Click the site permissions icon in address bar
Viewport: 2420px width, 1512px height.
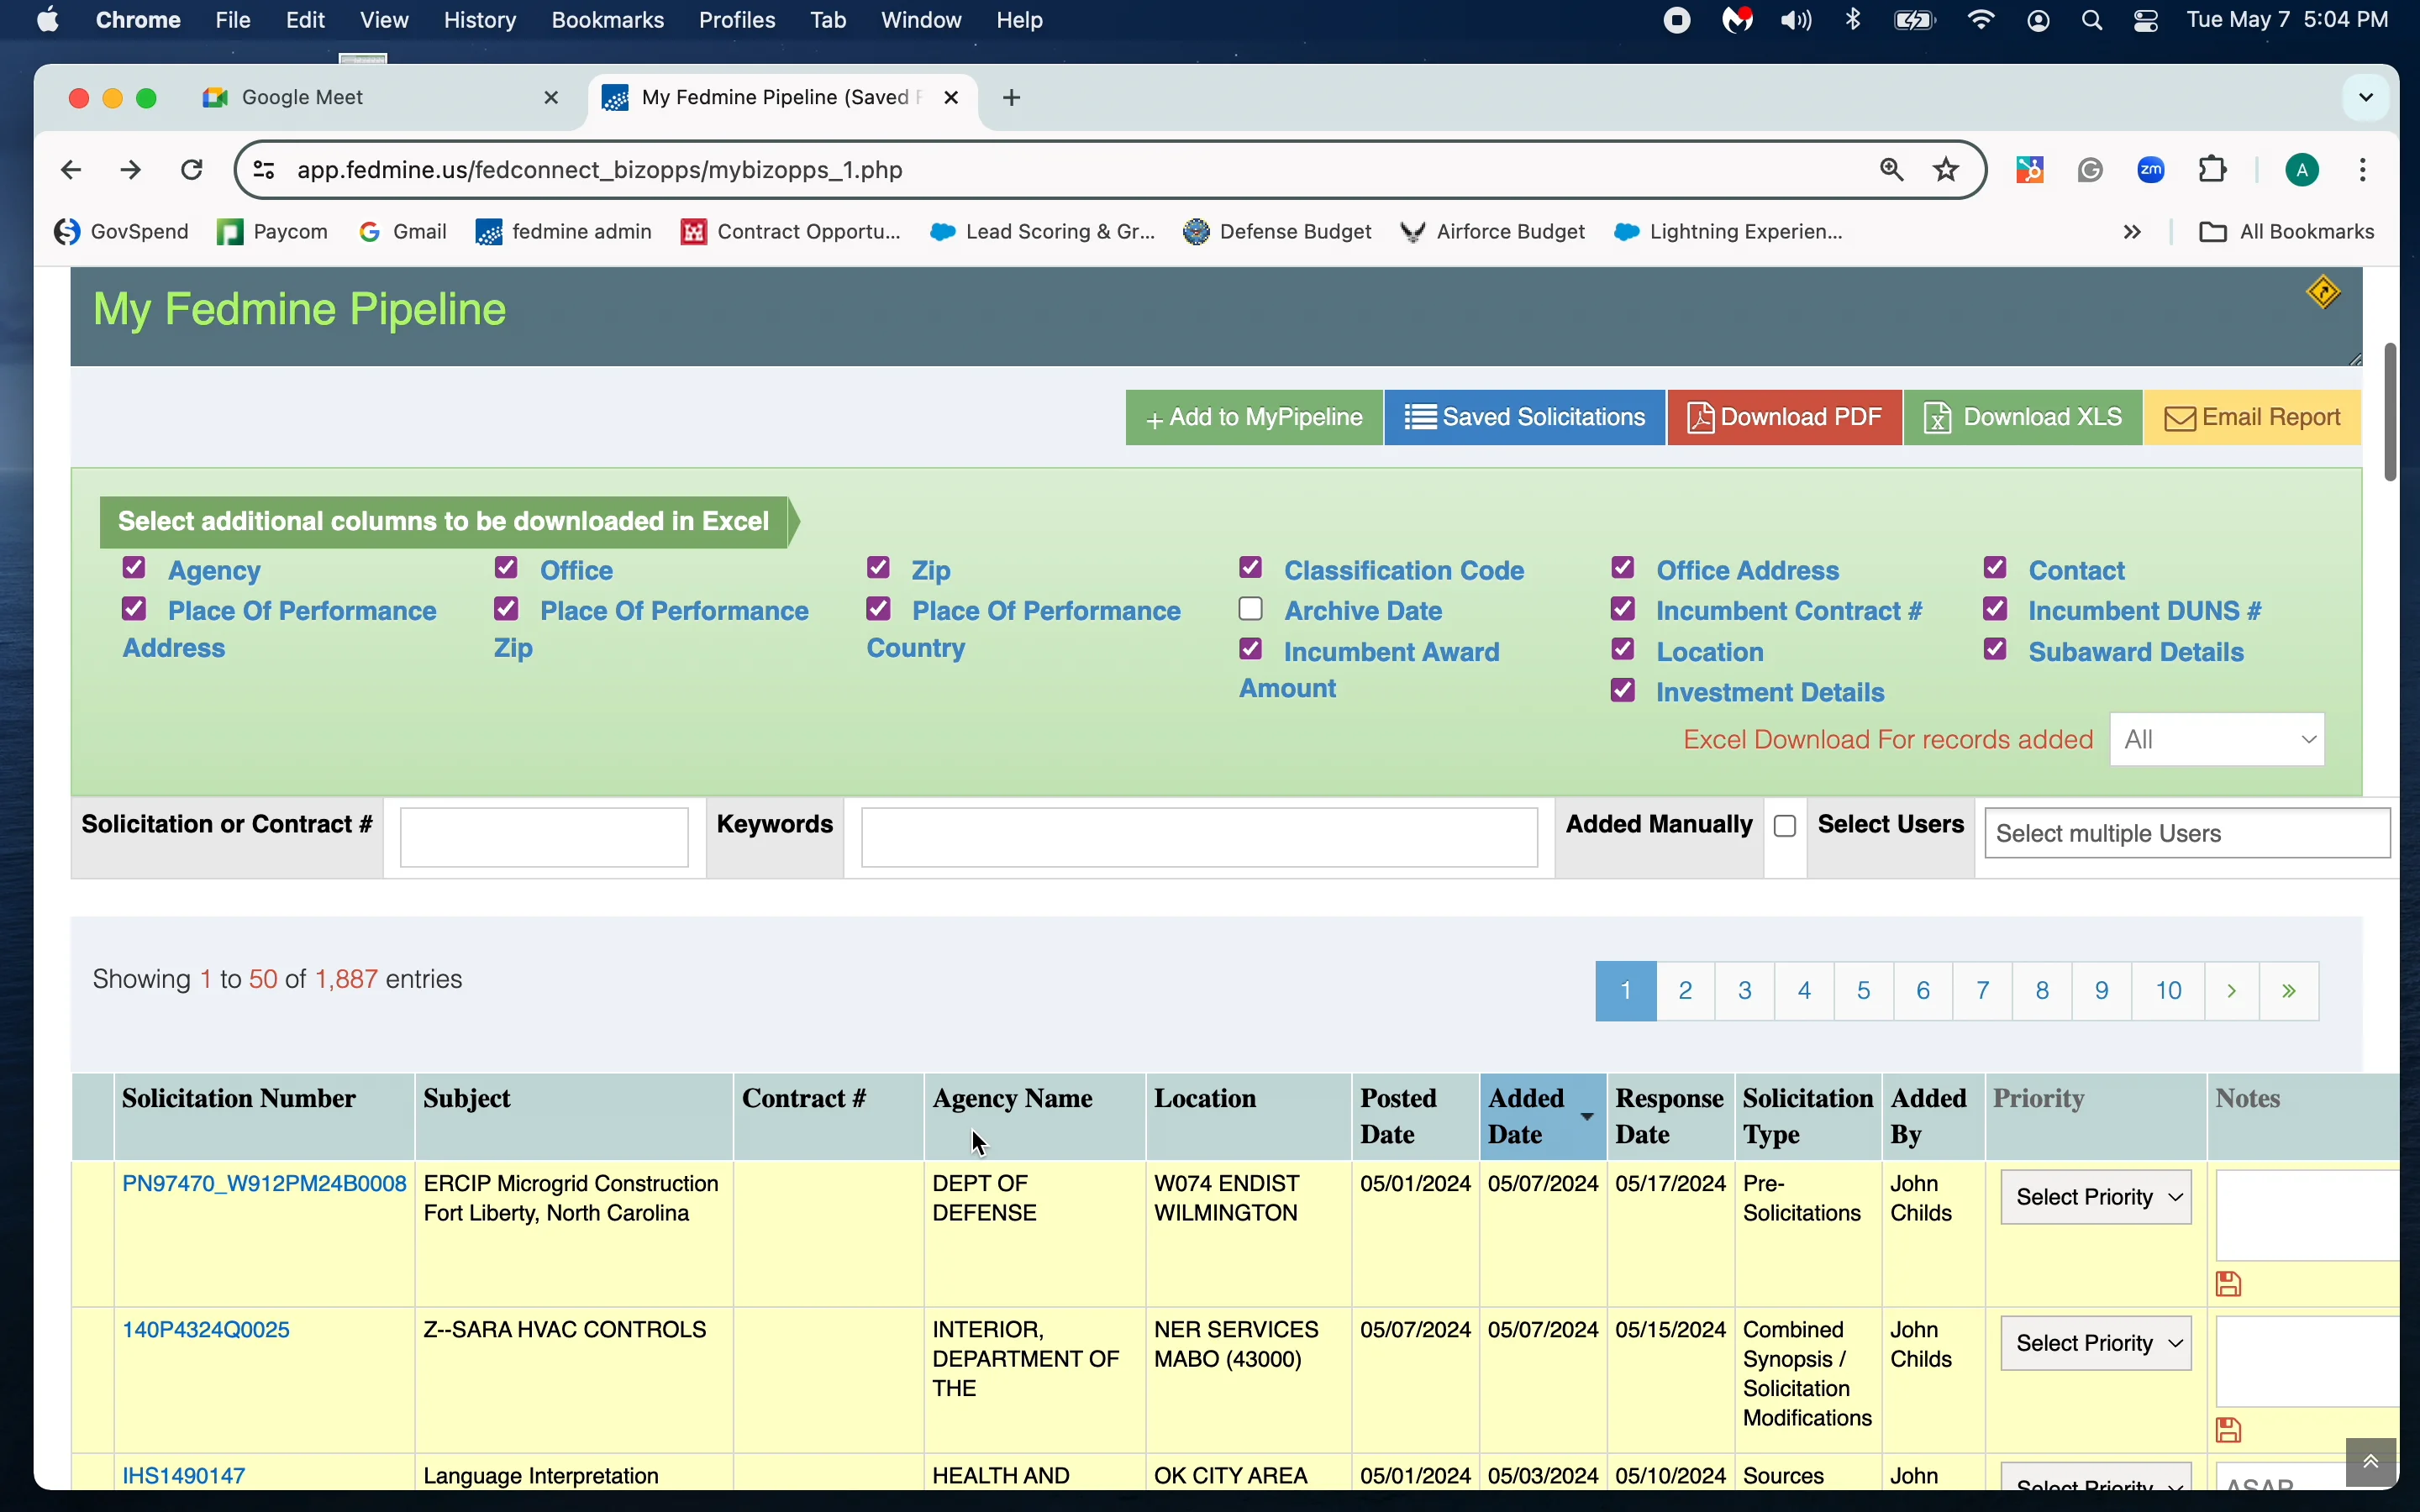263,169
